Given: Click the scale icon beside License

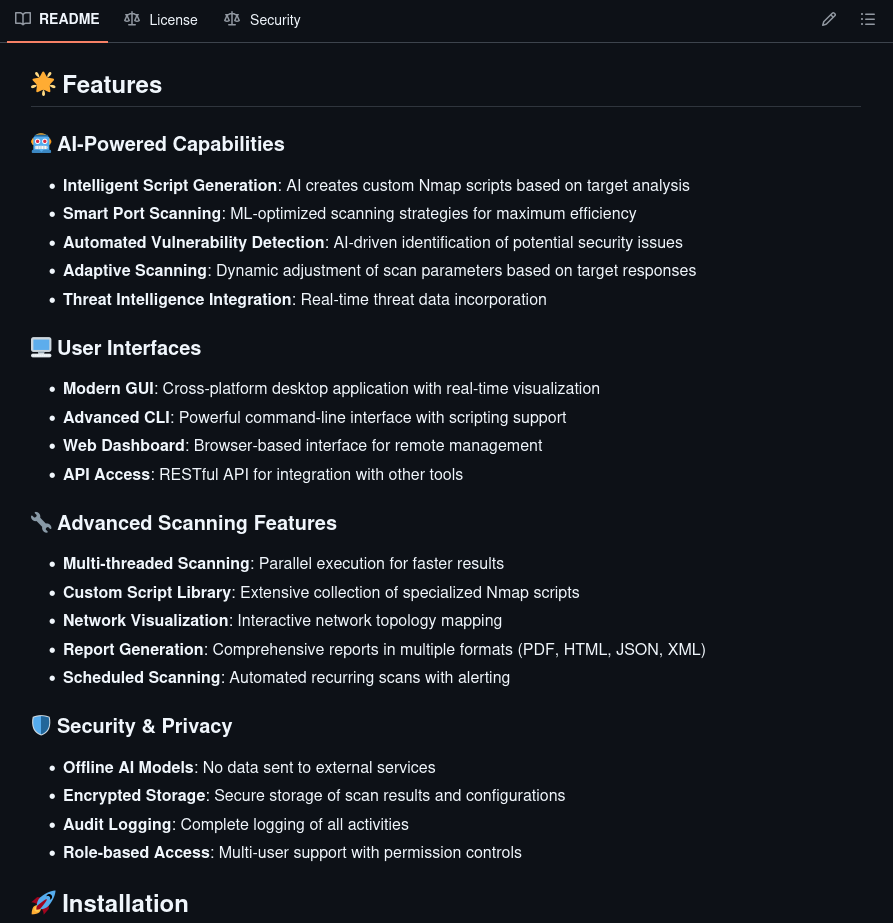Looking at the screenshot, I should click(x=132, y=19).
